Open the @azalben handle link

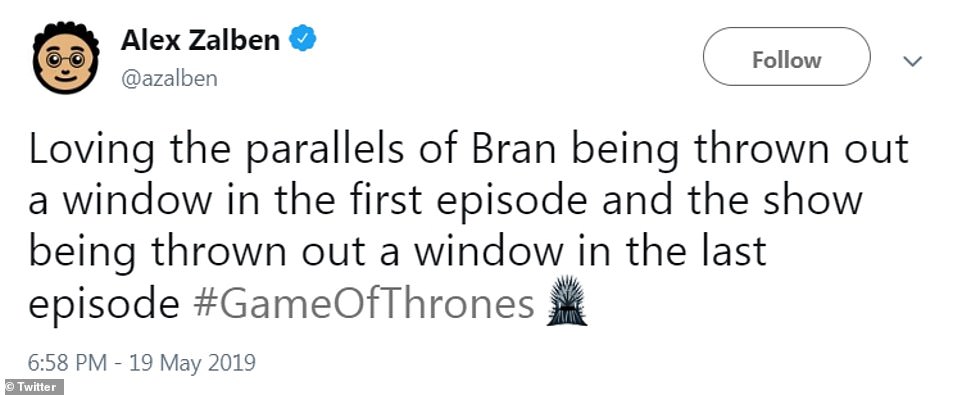click(169, 80)
